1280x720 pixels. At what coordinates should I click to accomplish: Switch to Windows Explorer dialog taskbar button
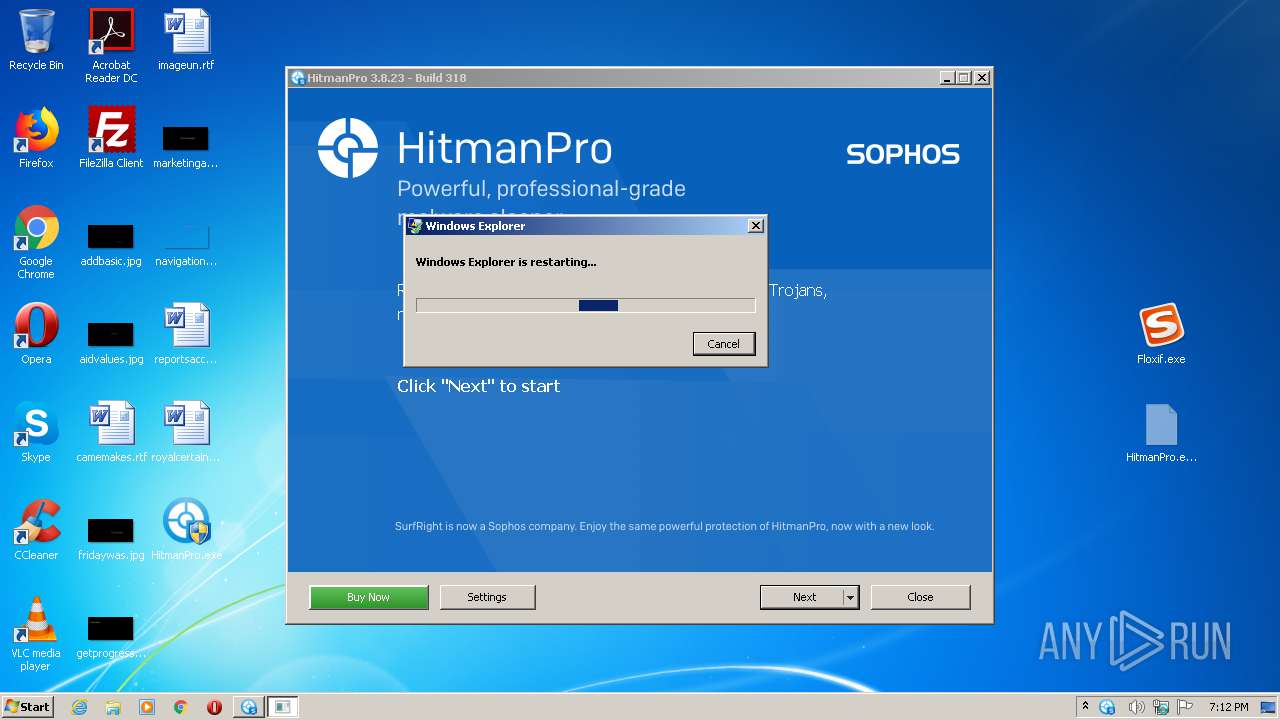pyautogui.click(x=283, y=707)
